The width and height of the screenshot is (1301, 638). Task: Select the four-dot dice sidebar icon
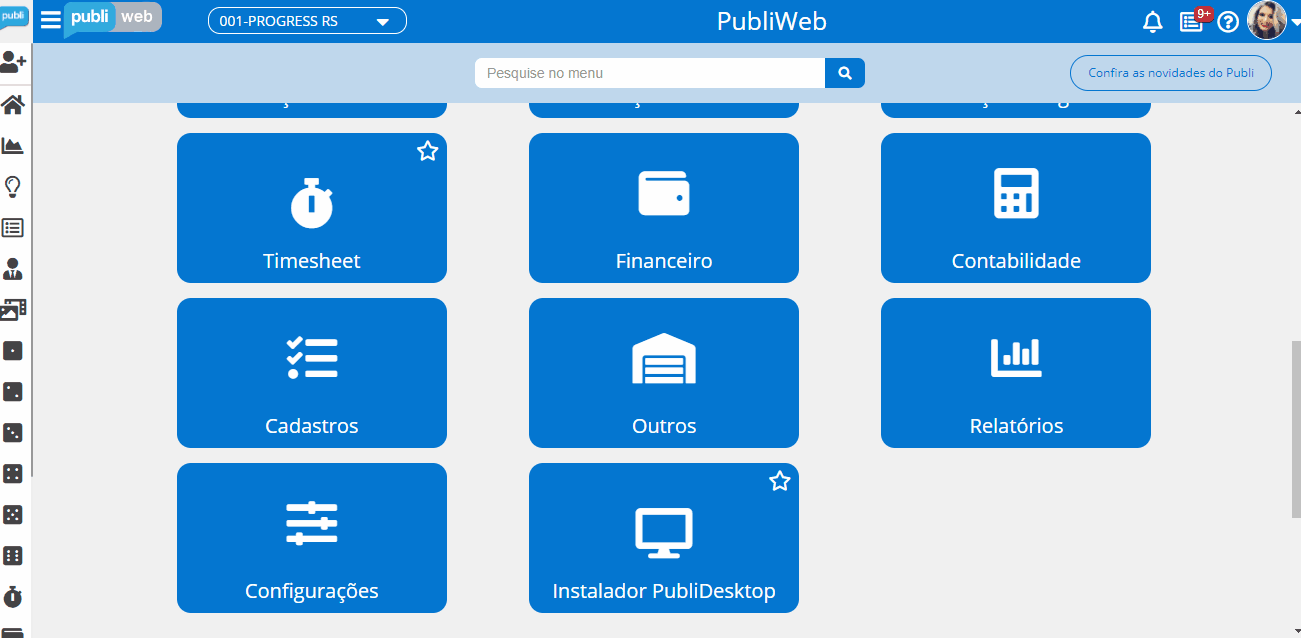point(13,474)
